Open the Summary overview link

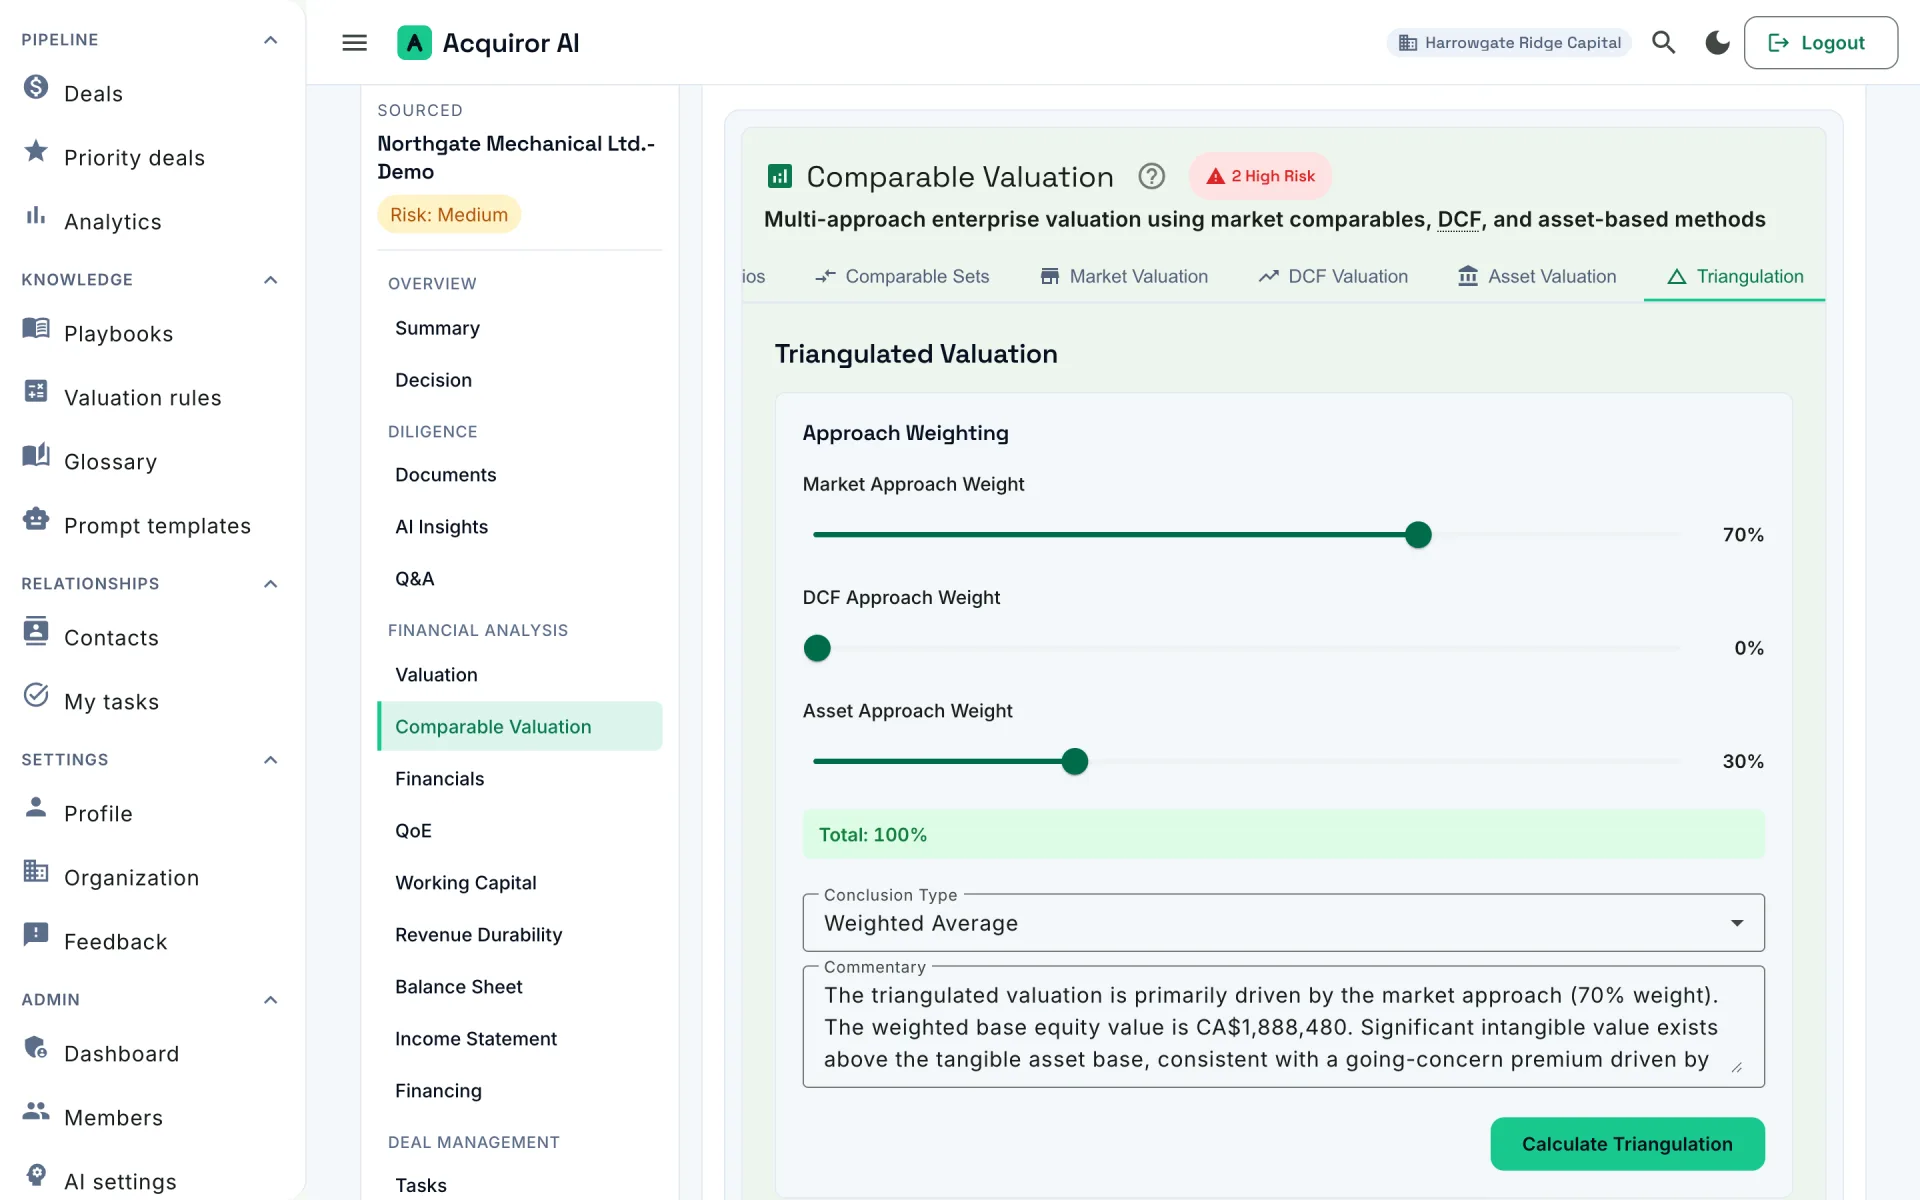coord(437,328)
